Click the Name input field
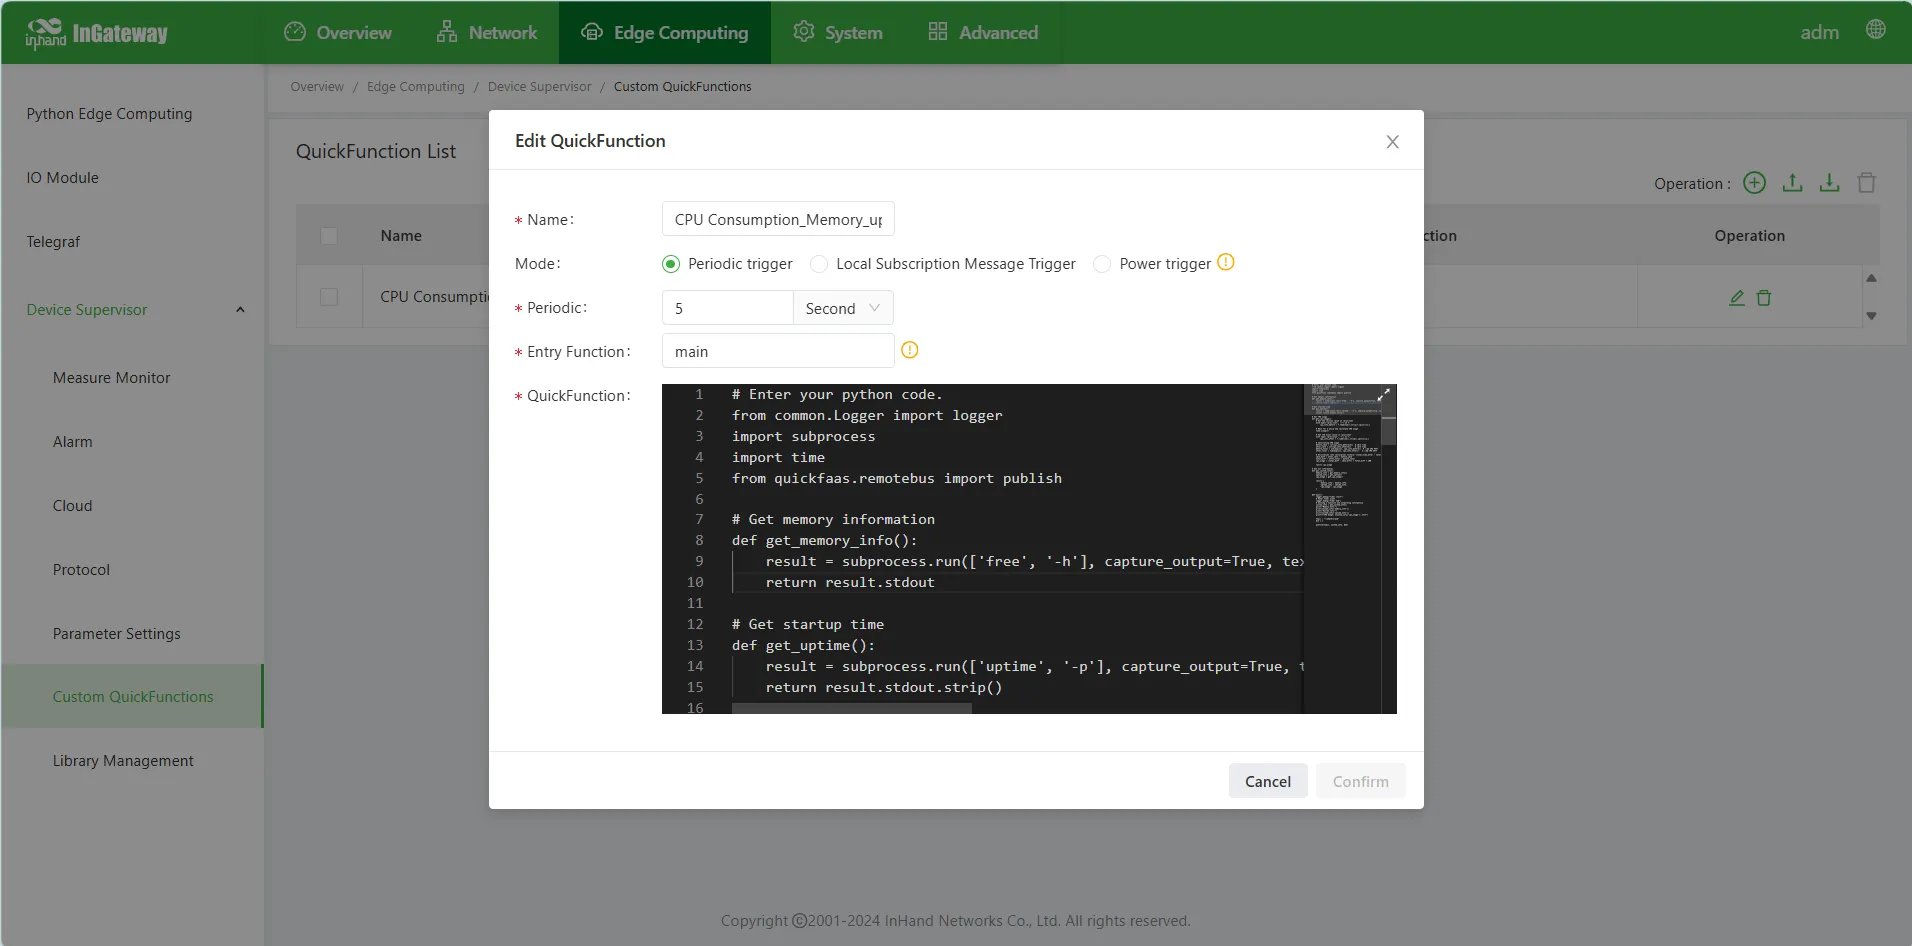 (x=778, y=219)
